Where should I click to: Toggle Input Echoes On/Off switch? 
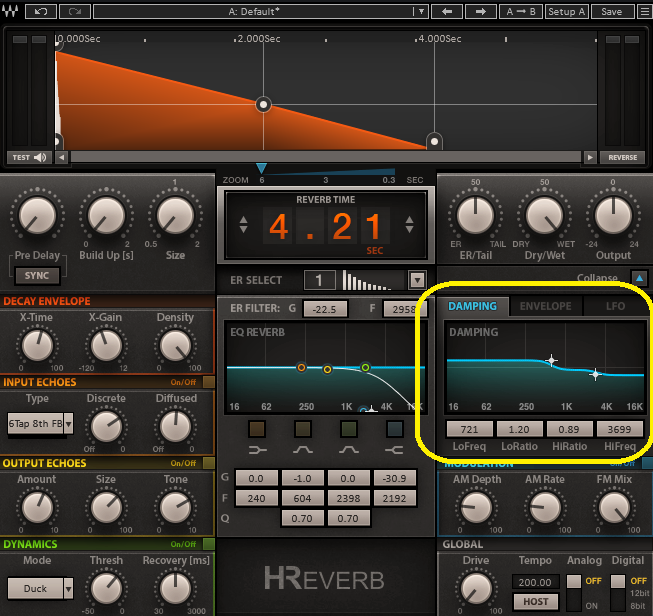(207, 382)
